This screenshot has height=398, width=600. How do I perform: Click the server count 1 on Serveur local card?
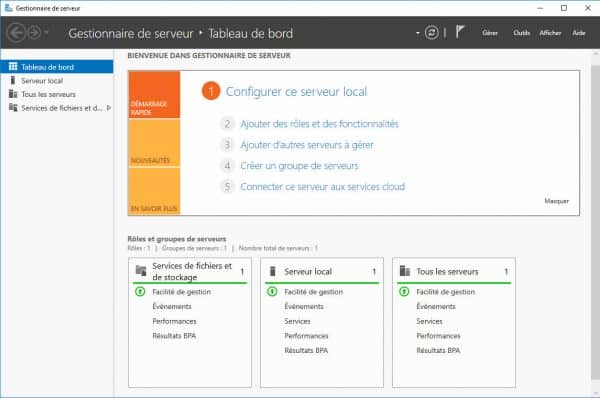[x=374, y=272]
